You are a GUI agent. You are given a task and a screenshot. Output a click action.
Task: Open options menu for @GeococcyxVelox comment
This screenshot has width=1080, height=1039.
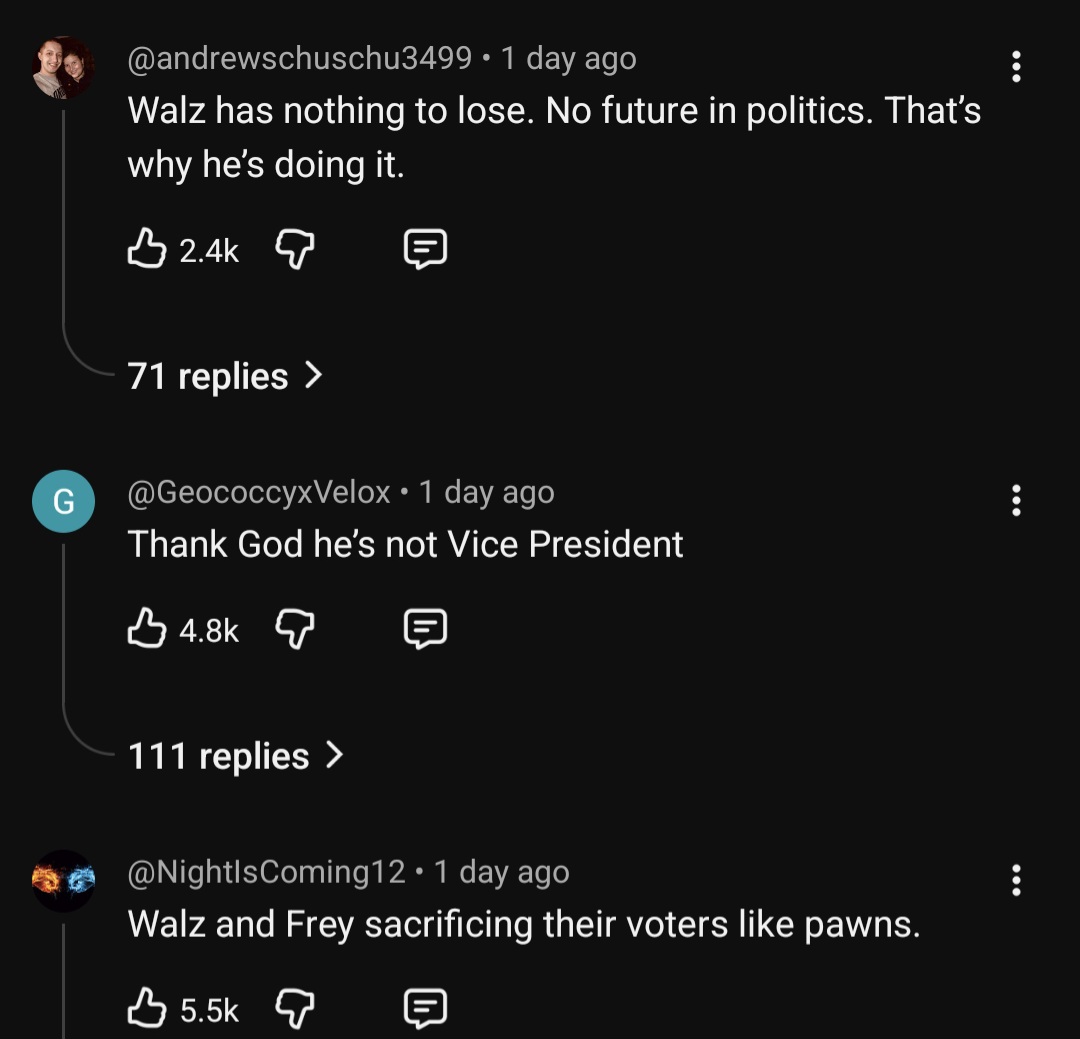coord(1016,499)
